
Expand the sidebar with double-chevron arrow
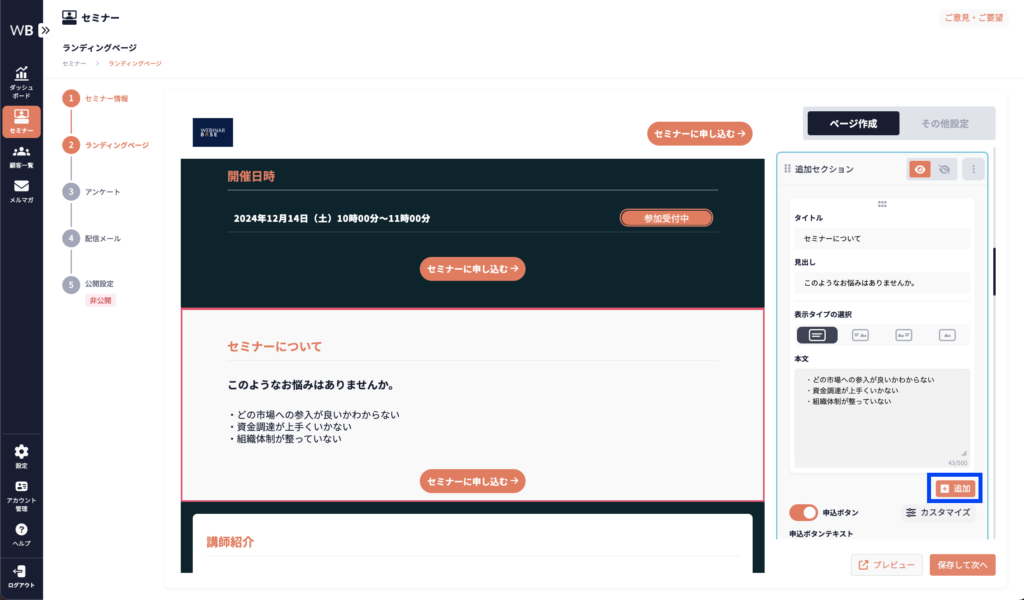[x=44, y=30]
